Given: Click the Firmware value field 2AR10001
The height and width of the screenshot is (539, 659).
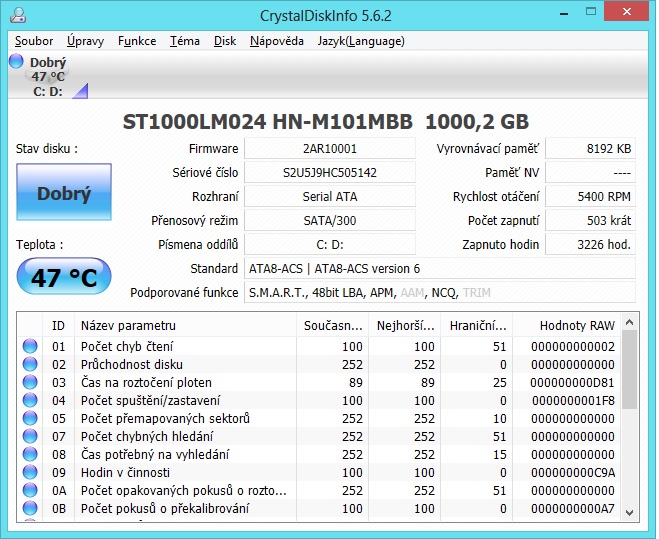Looking at the screenshot, I should [329, 148].
